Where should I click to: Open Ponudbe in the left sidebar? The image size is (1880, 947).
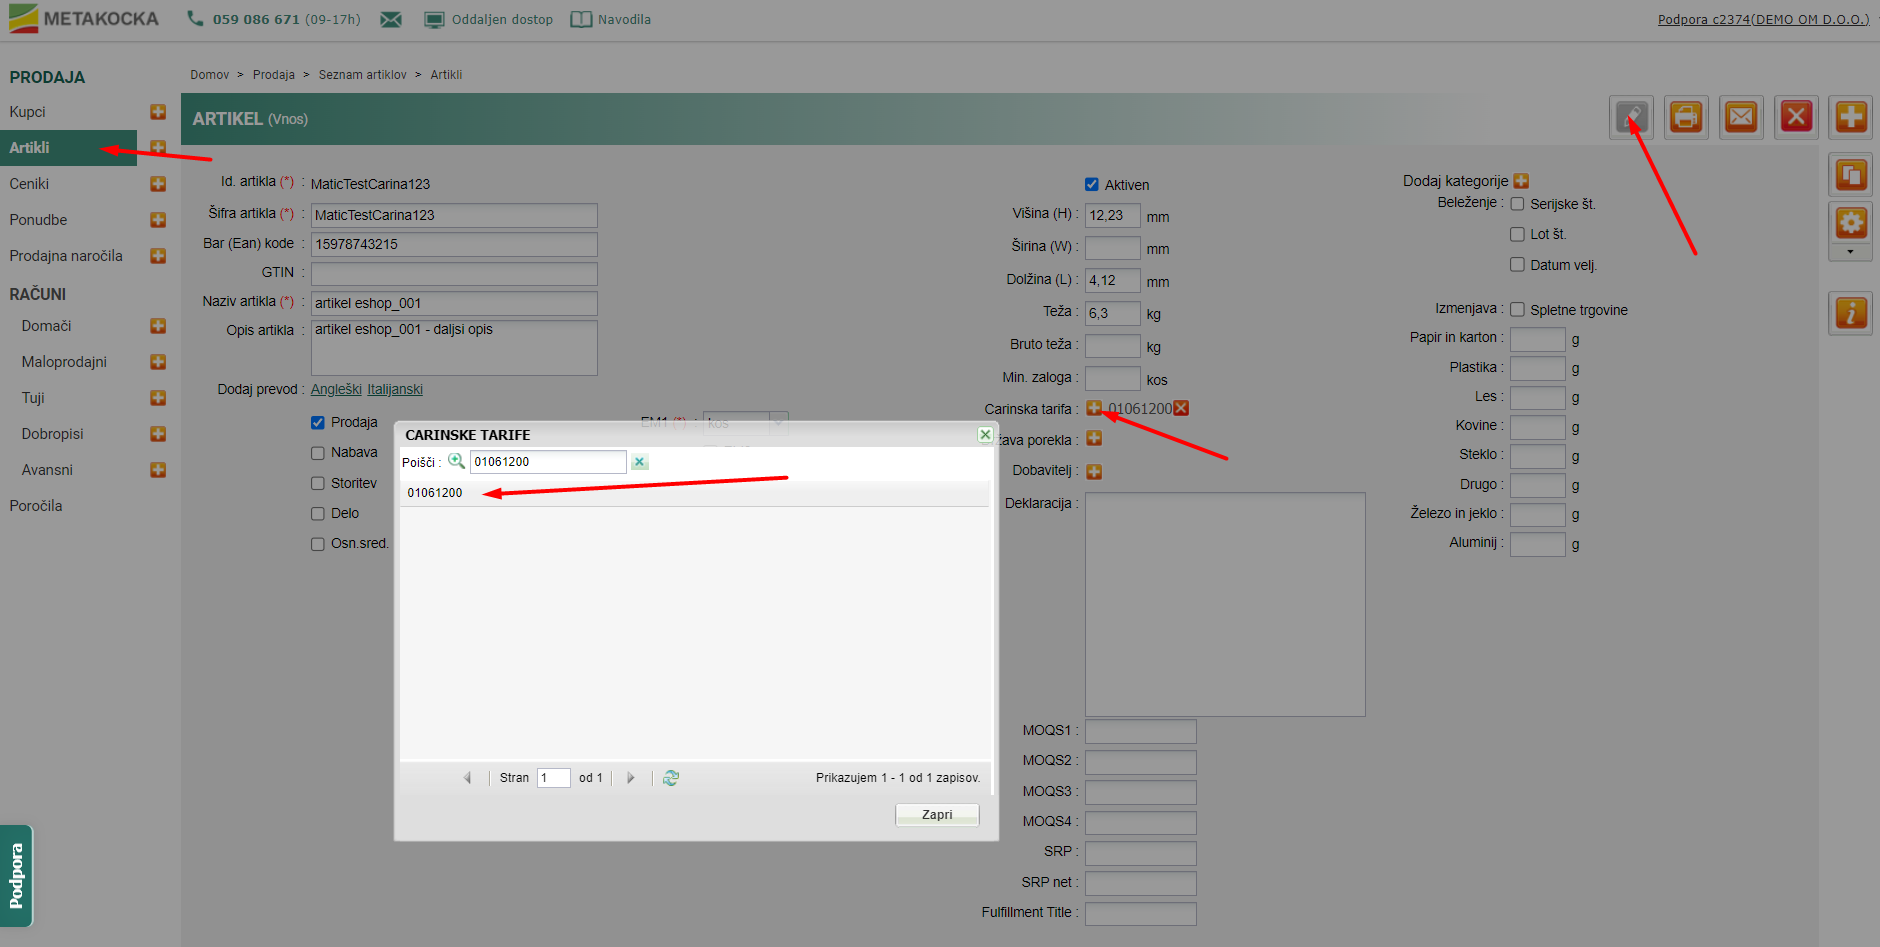(x=38, y=220)
